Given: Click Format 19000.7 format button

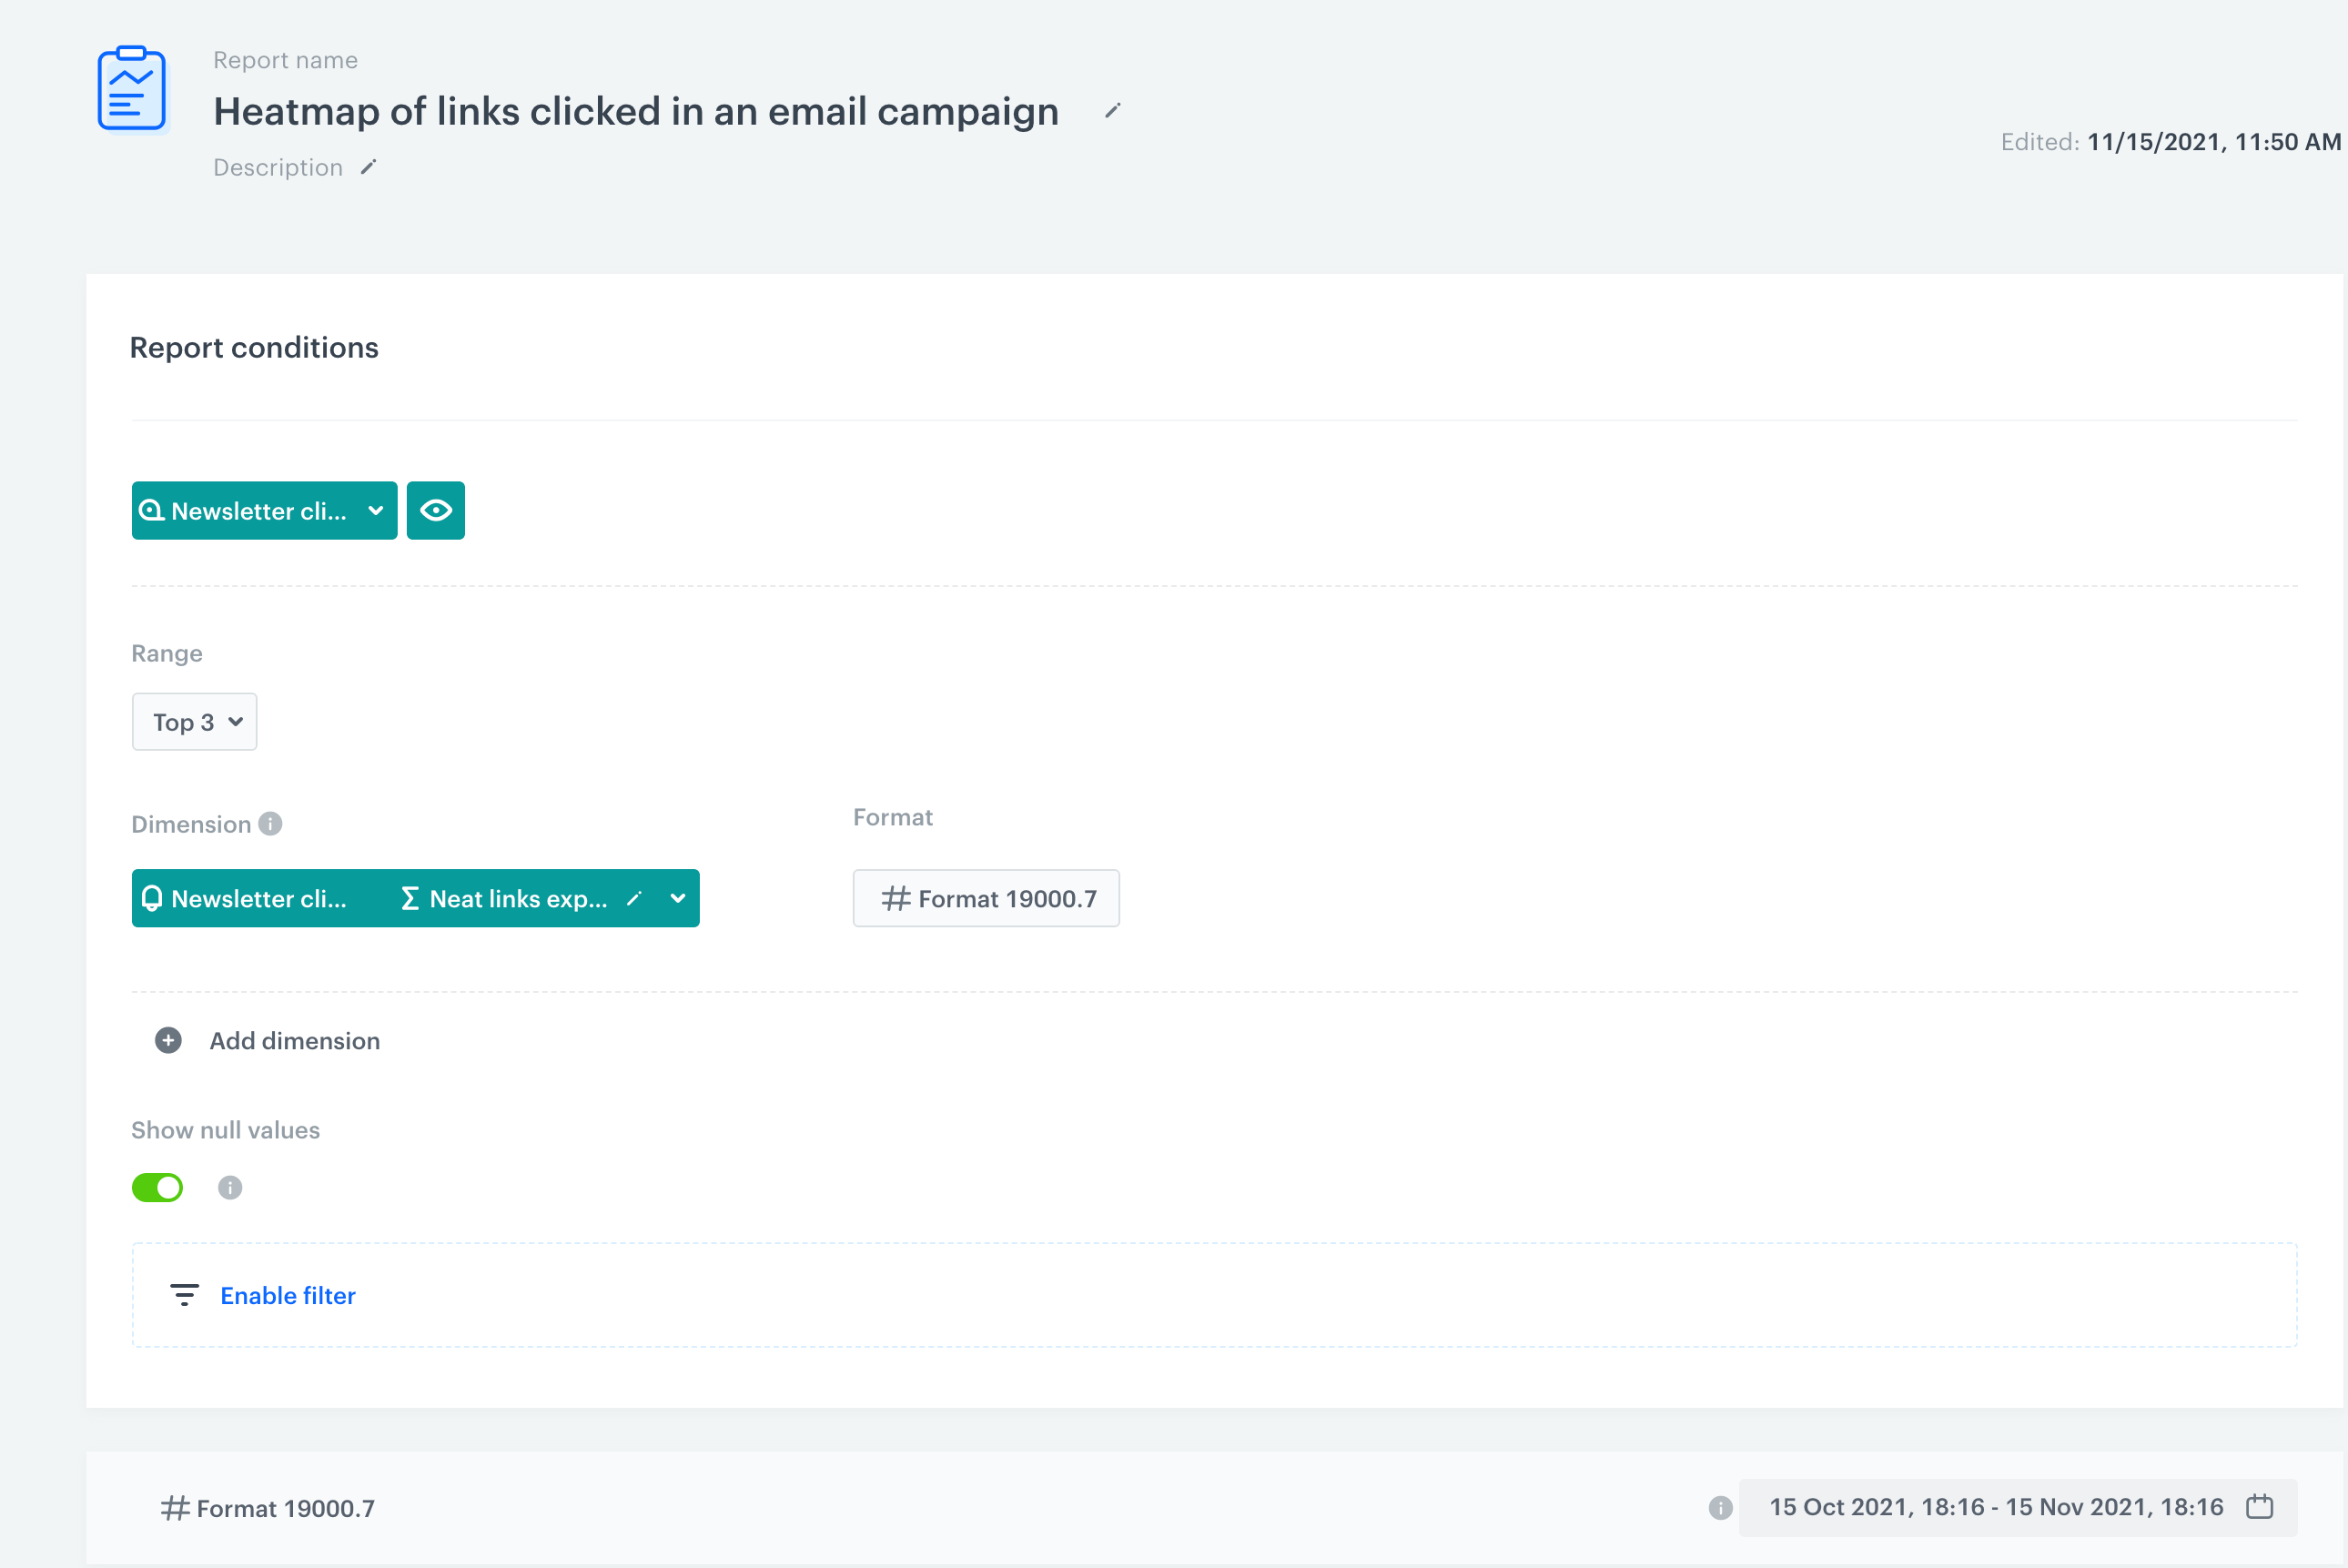Looking at the screenshot, I should tap(986, 899).
